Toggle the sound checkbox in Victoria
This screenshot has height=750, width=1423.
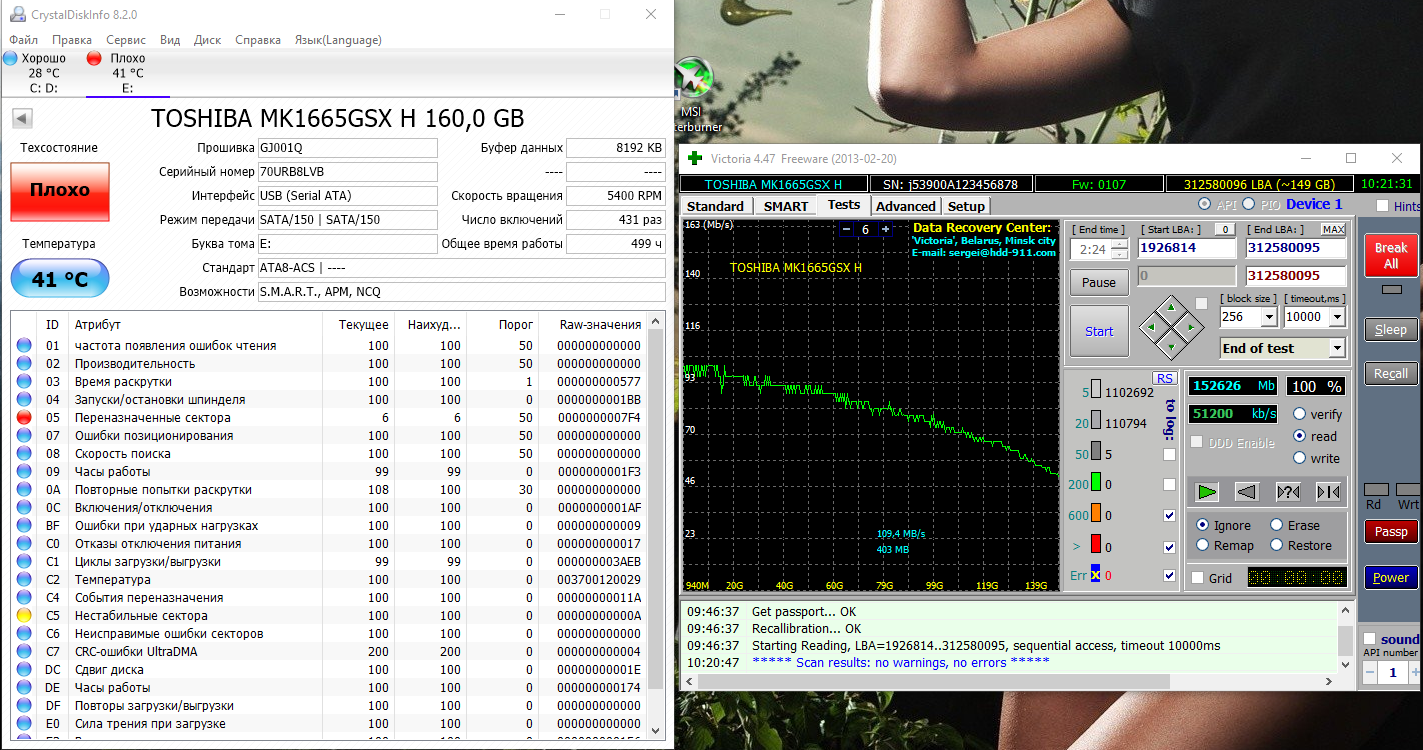pos(1370,639)
